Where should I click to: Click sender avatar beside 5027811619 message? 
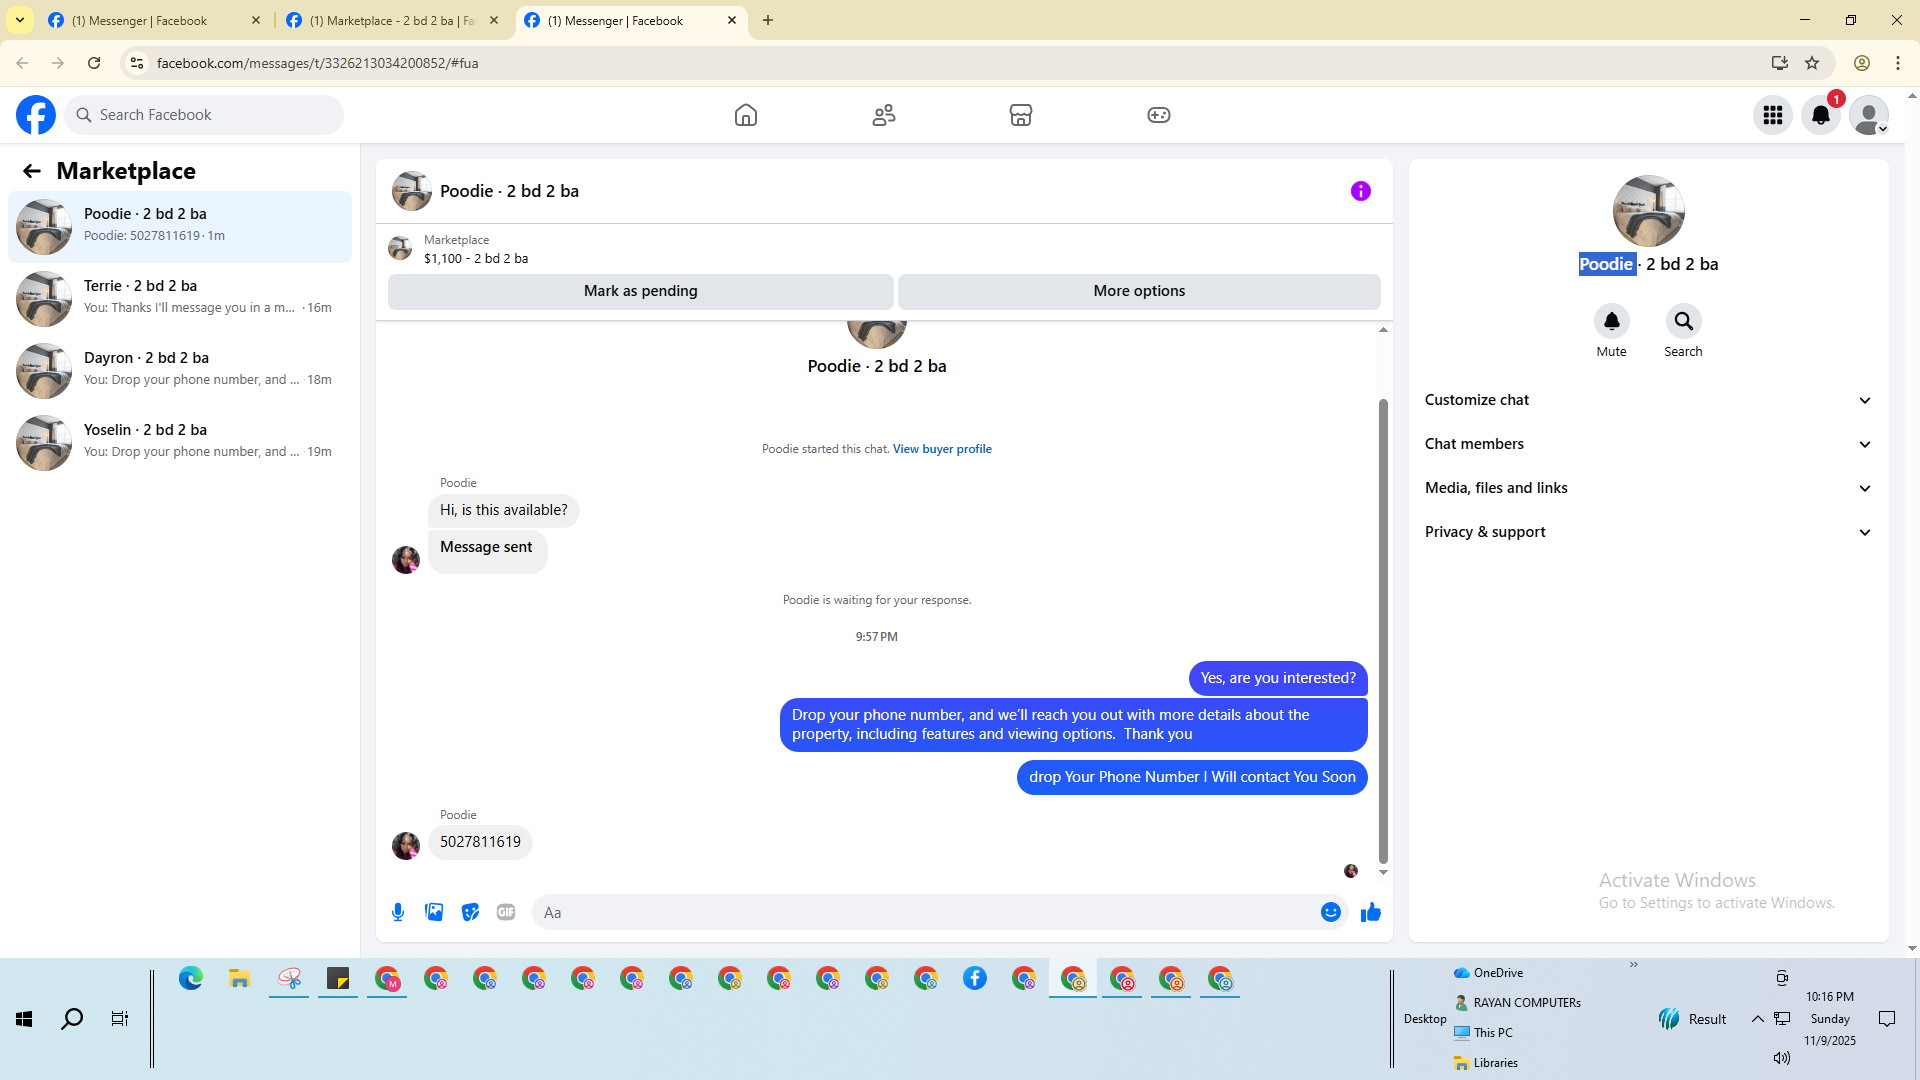pos(406,846)
